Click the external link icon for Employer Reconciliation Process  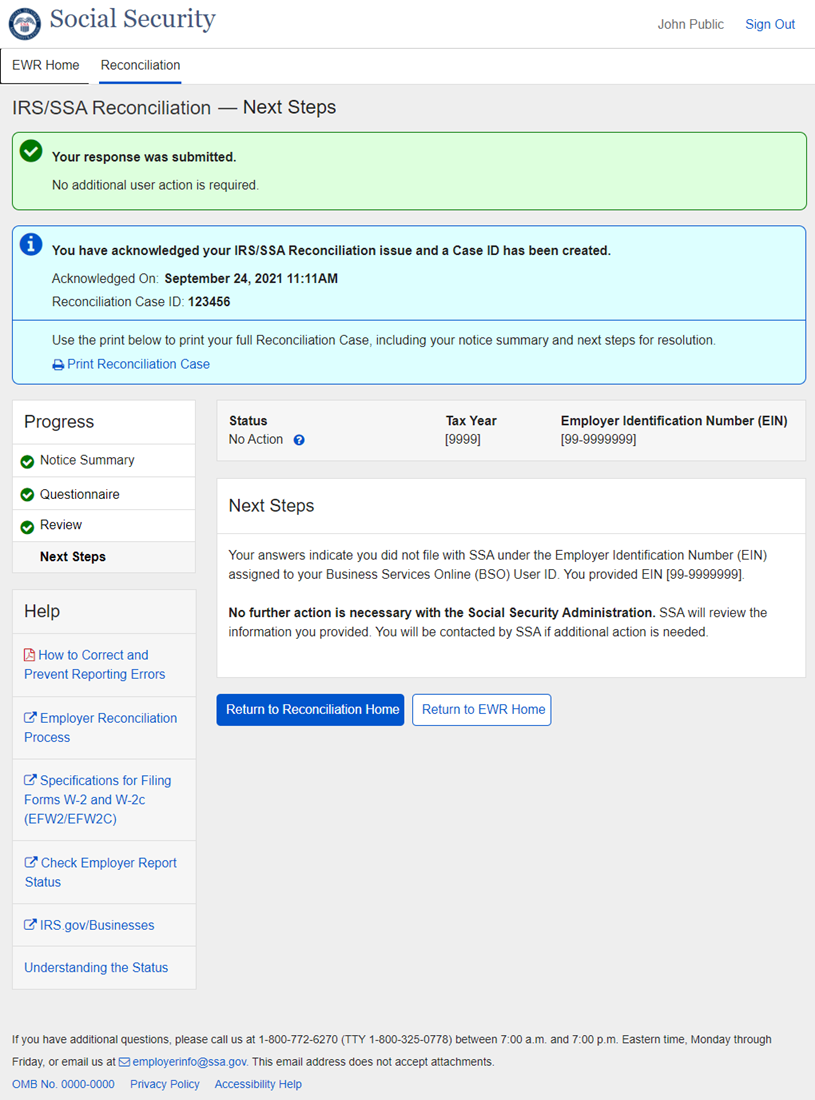click(x=30, y=718)
